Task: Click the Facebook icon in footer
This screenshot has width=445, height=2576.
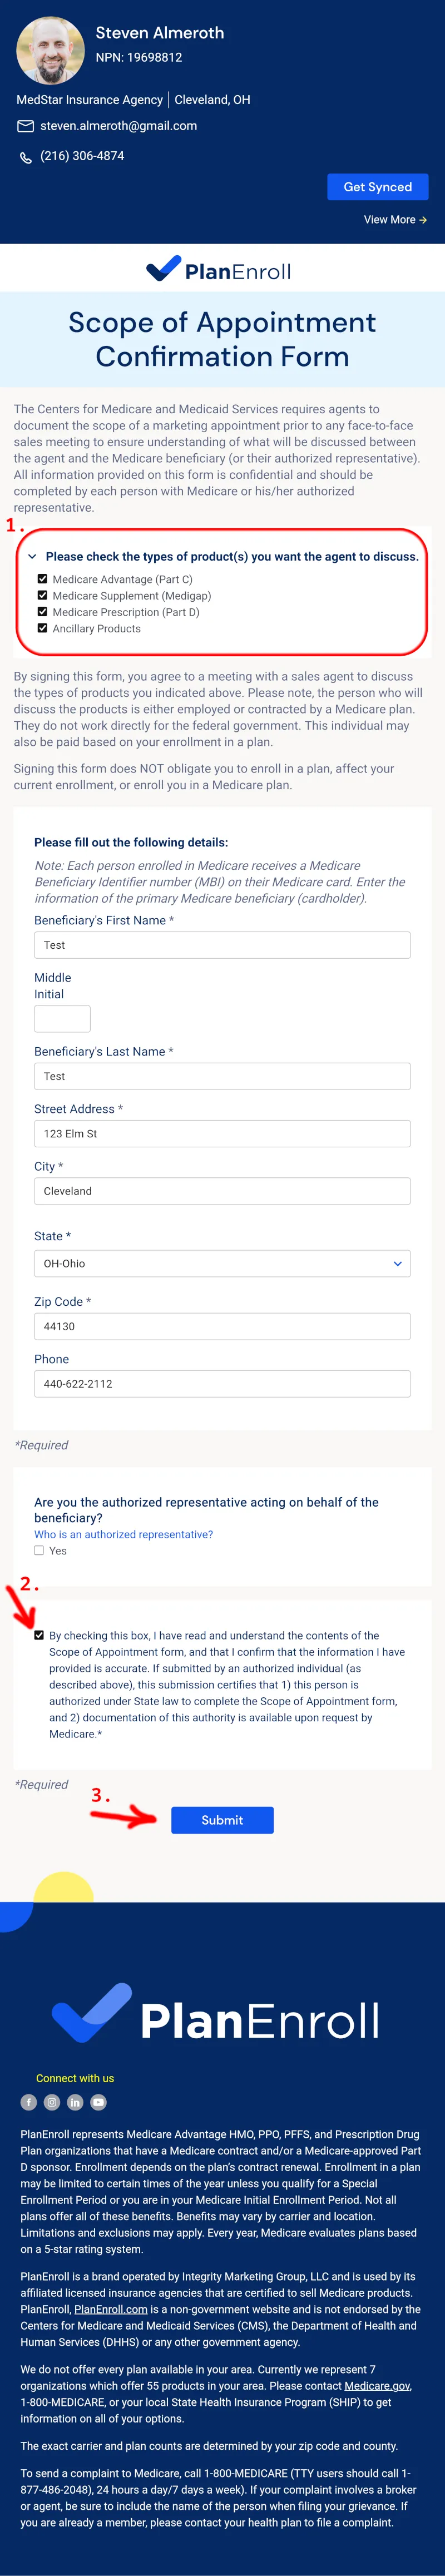Action: [29, 2102]
